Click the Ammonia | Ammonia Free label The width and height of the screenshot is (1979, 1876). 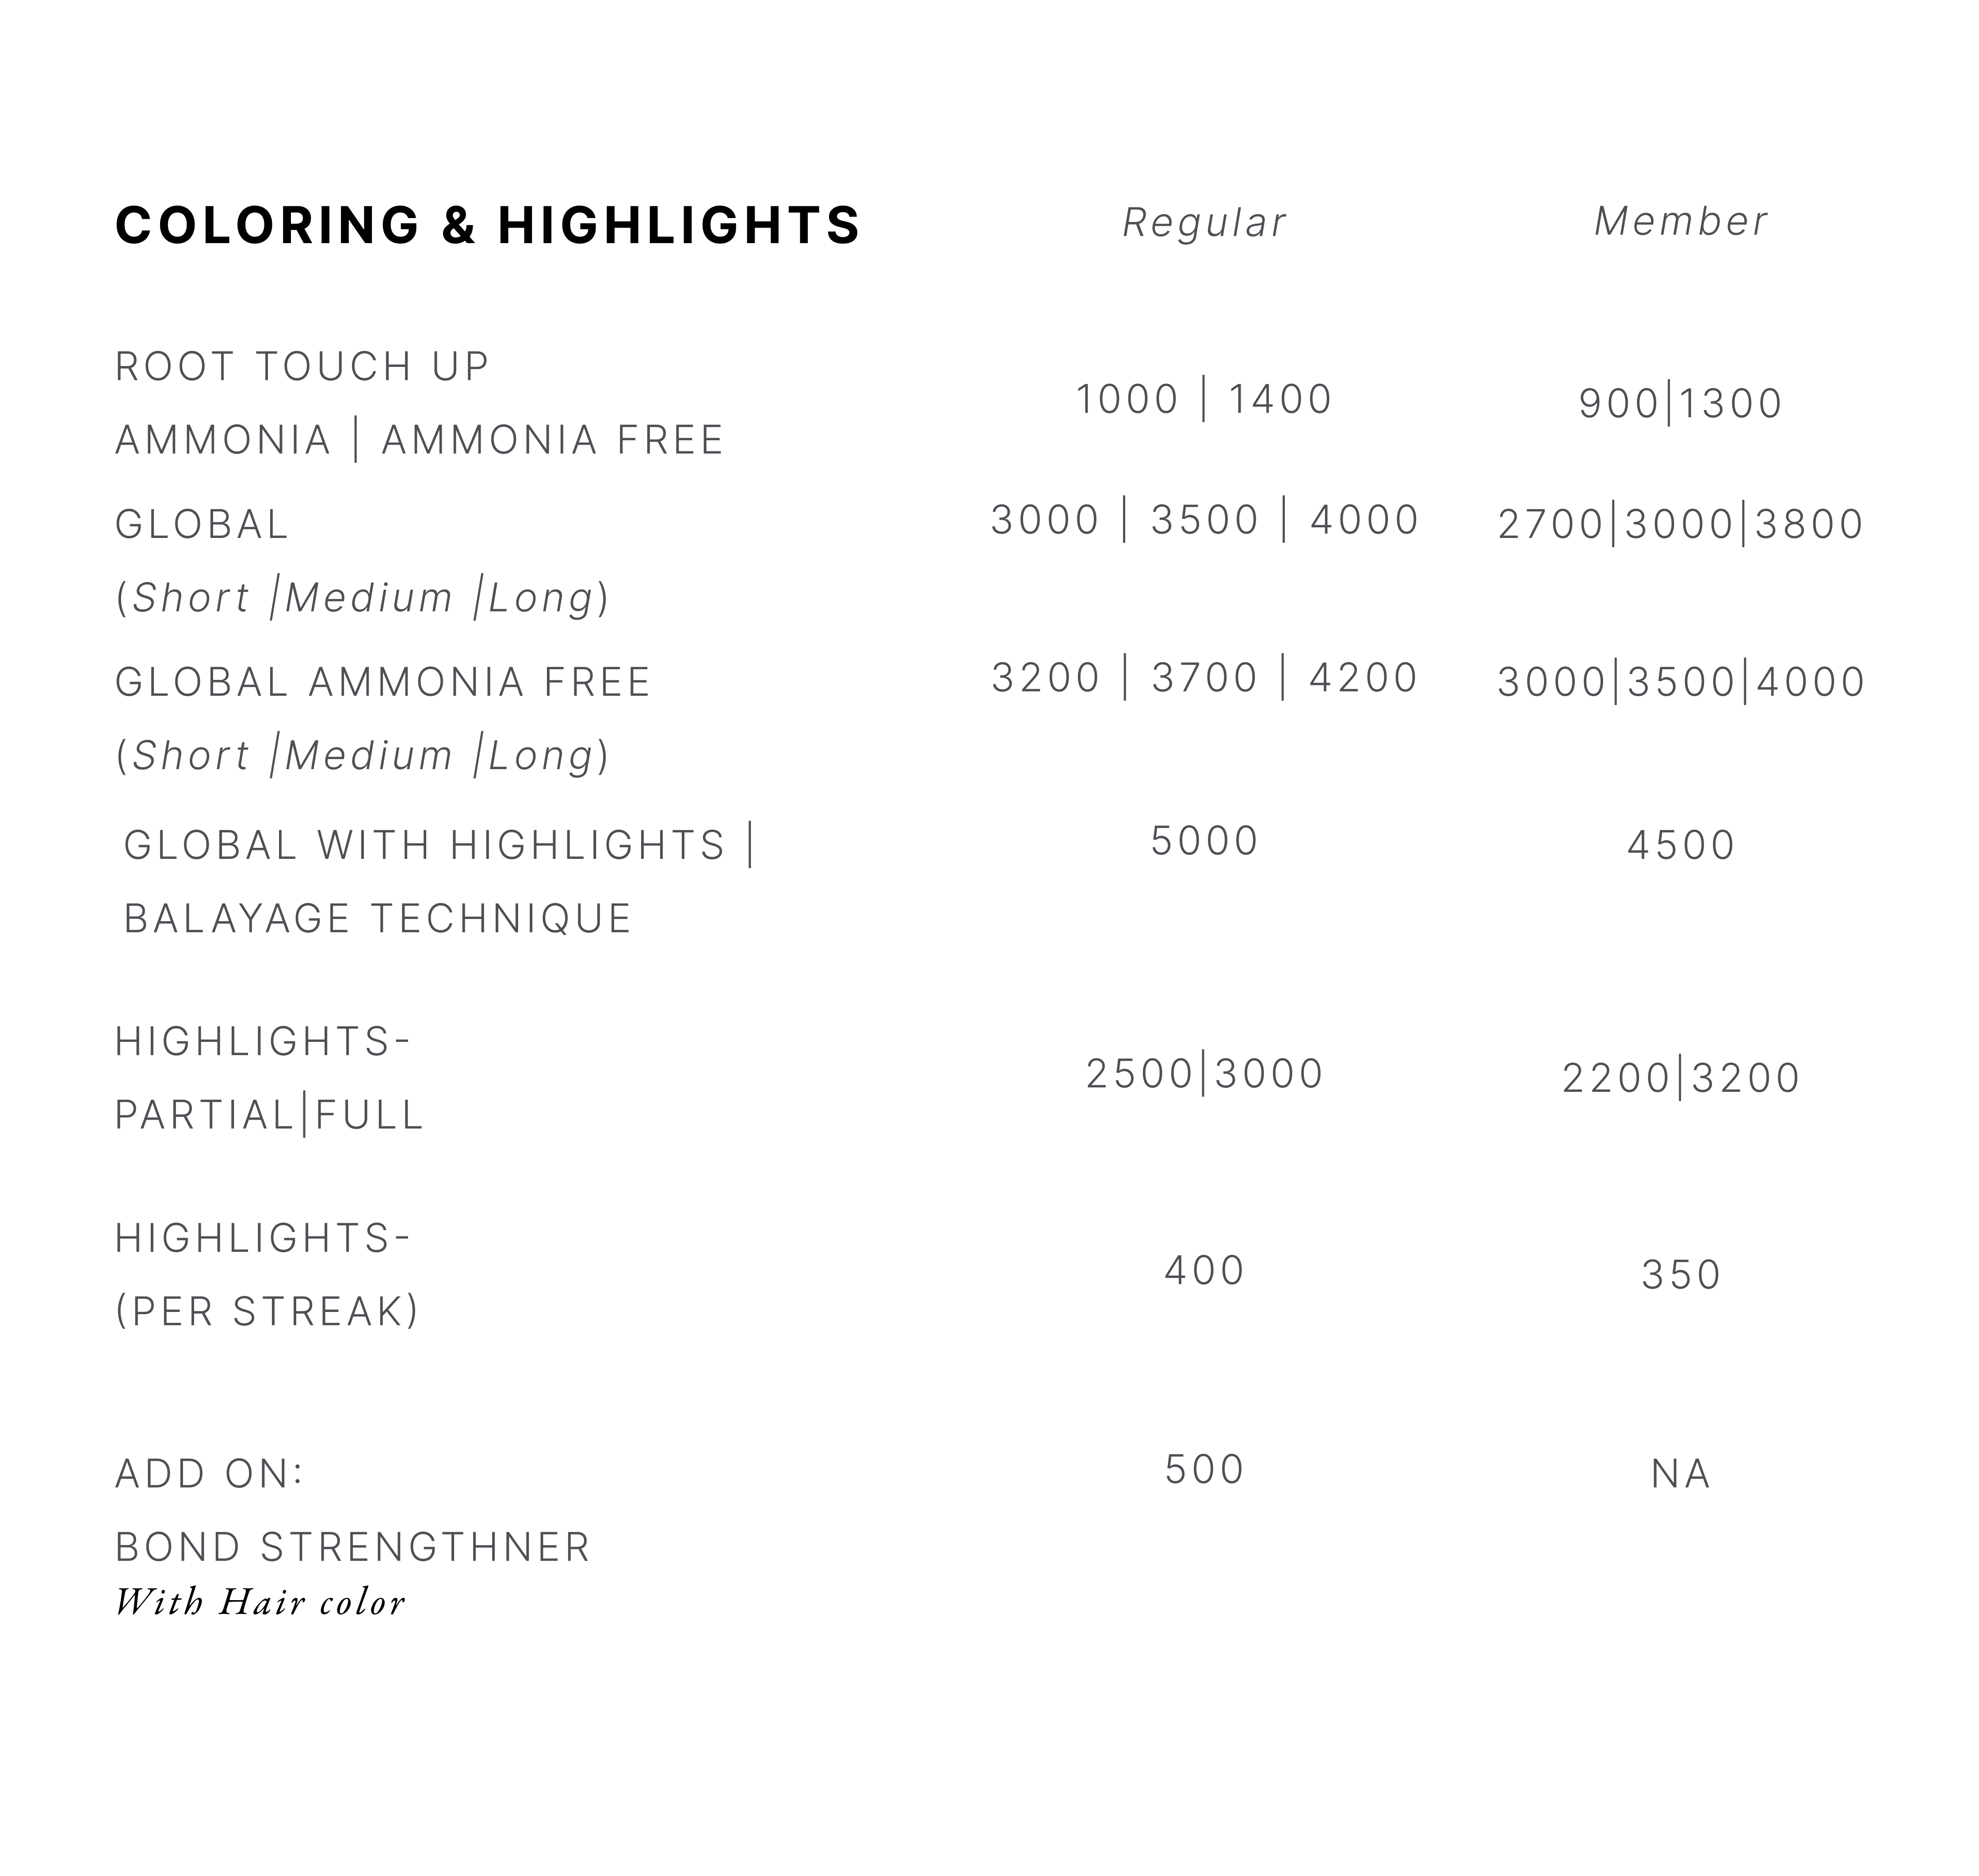[x=419, y=440]
